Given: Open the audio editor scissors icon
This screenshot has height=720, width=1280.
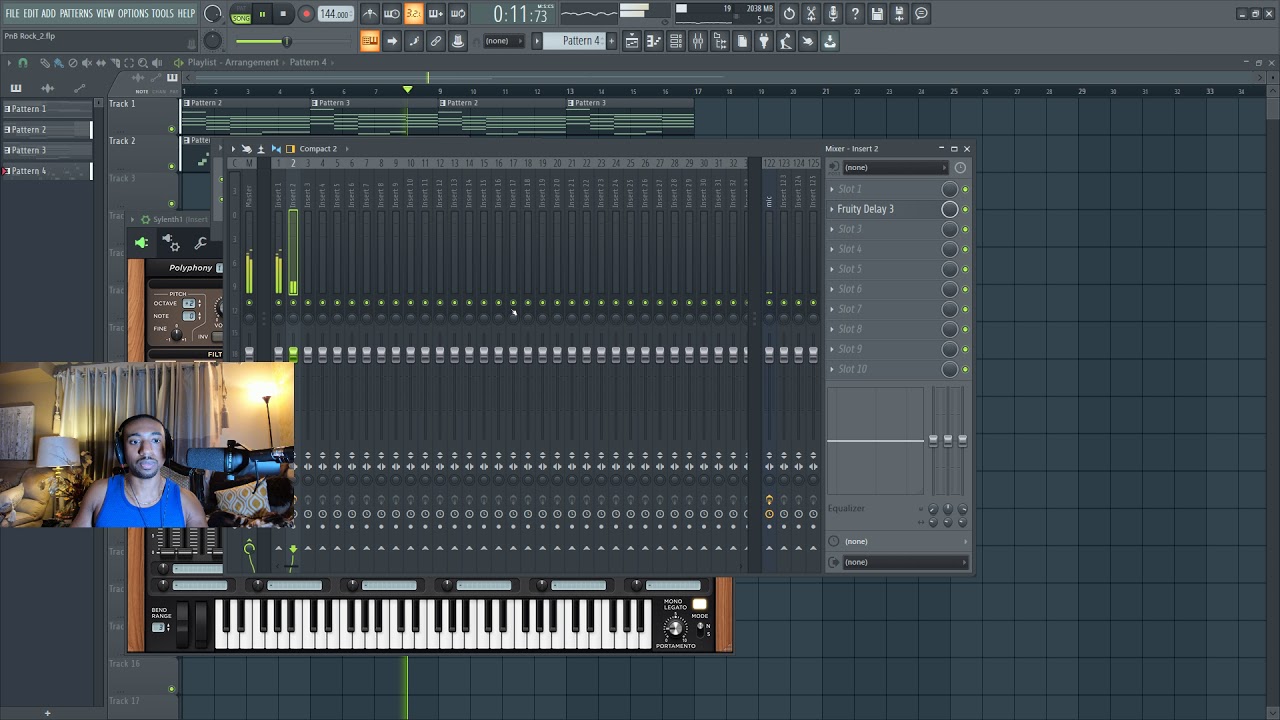Looking at the screenshot, I should point(811,14).
